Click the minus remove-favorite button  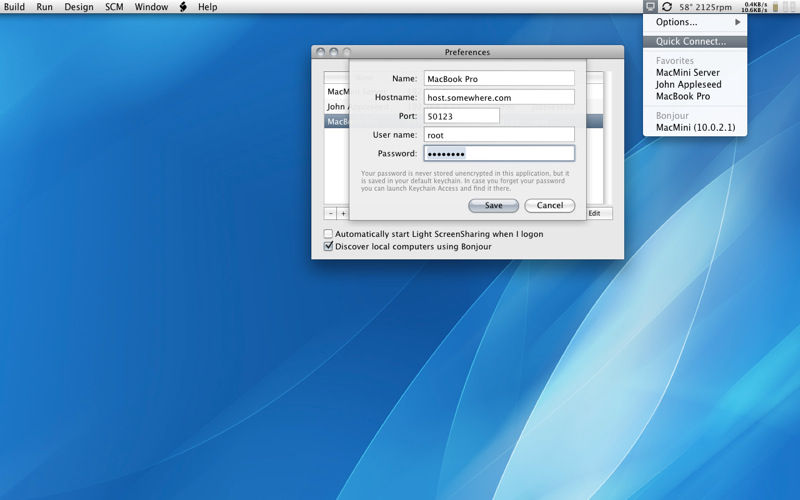pos(331,213)
